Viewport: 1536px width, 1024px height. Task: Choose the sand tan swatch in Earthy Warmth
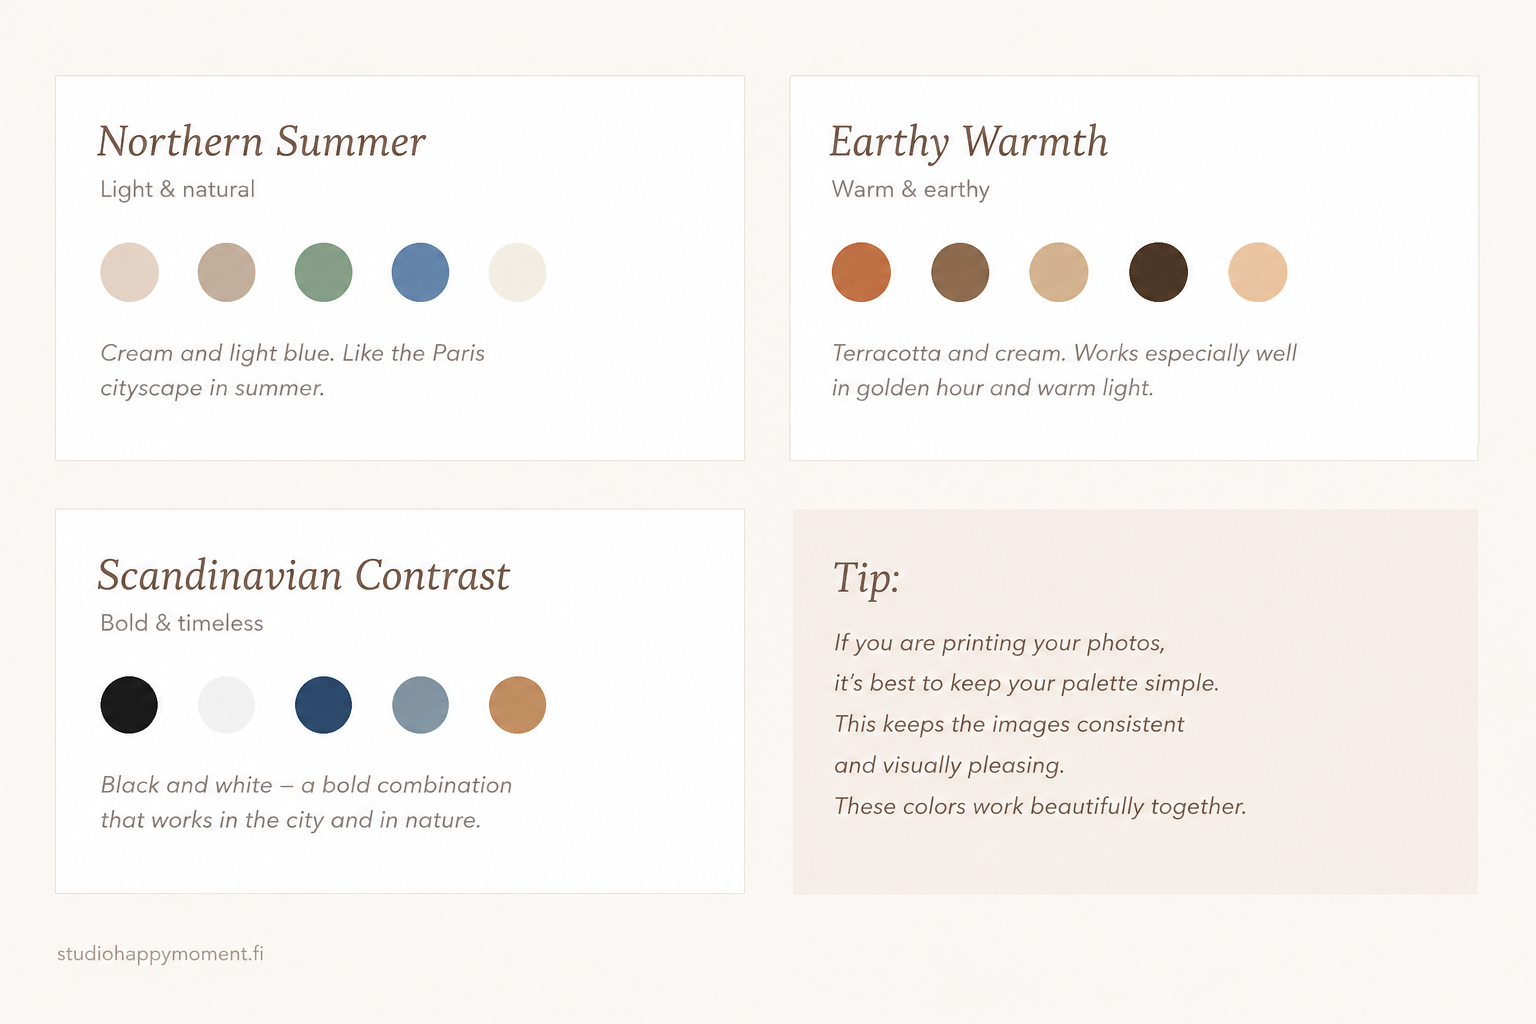pyautogui.click(x=1059, y=272)
